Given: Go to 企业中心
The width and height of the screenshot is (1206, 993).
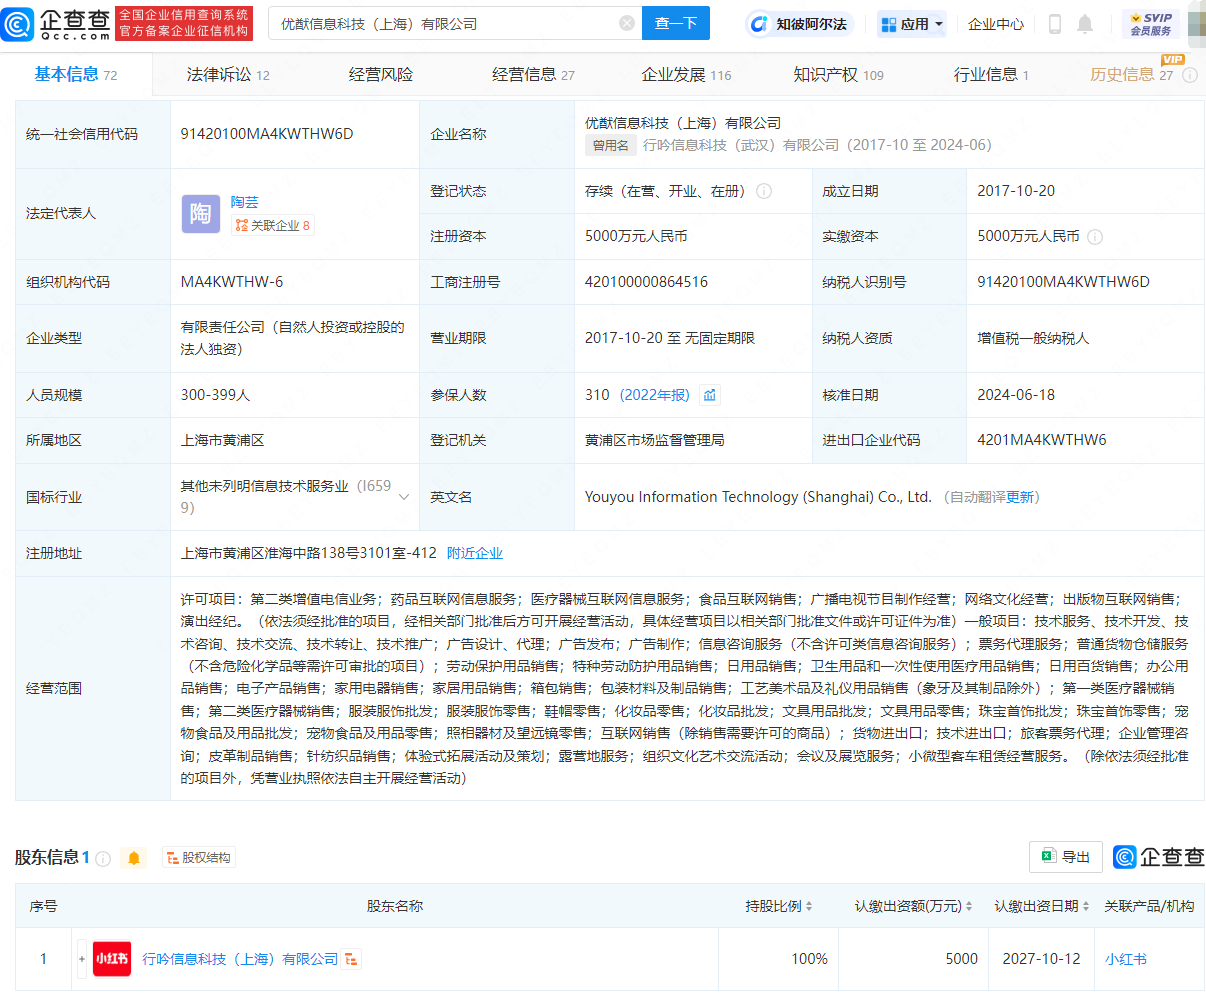Looking at the screenshot, I should click(995, 24).
